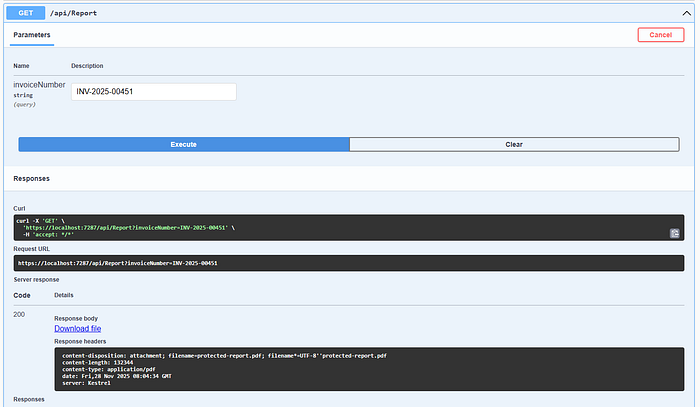Click the invoiceNumber input field
Screen dimensions: 700x407
[153, 92]
